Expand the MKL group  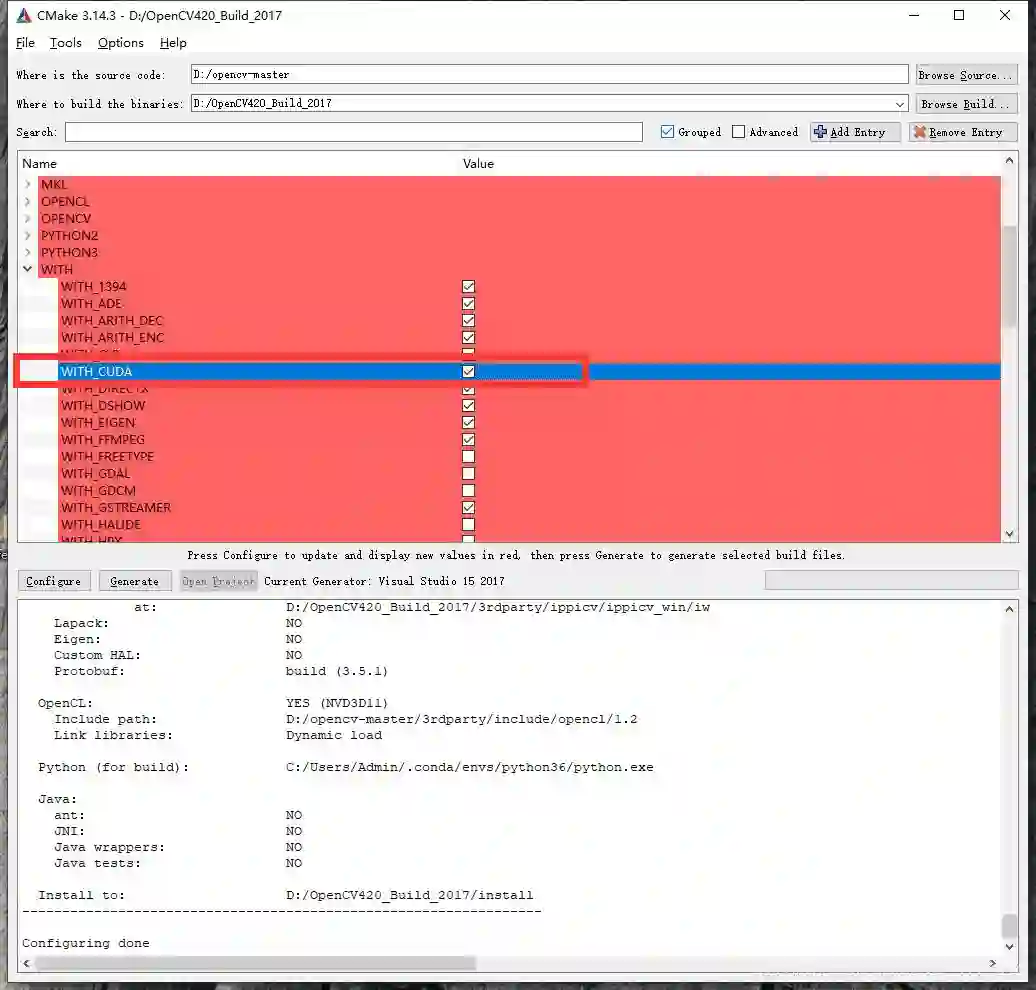tap(28, 184)
